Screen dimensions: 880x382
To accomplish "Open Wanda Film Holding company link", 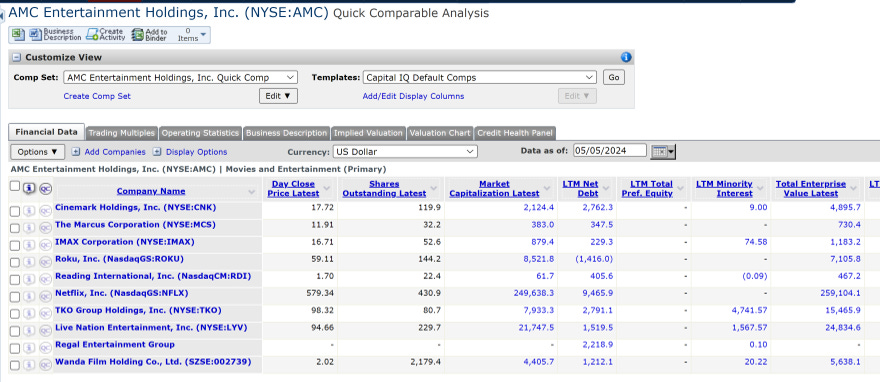I will tap(153, 362).
